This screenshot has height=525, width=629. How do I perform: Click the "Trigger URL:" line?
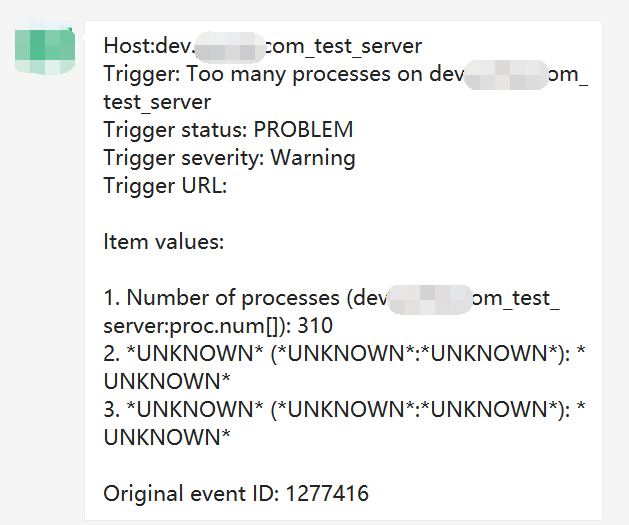click(x=166, y=186)
